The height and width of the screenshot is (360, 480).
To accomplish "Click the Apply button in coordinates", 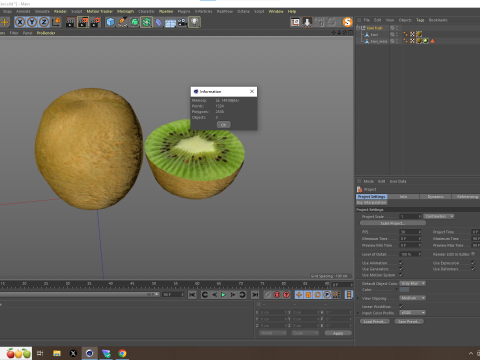I will click(338, 333).
